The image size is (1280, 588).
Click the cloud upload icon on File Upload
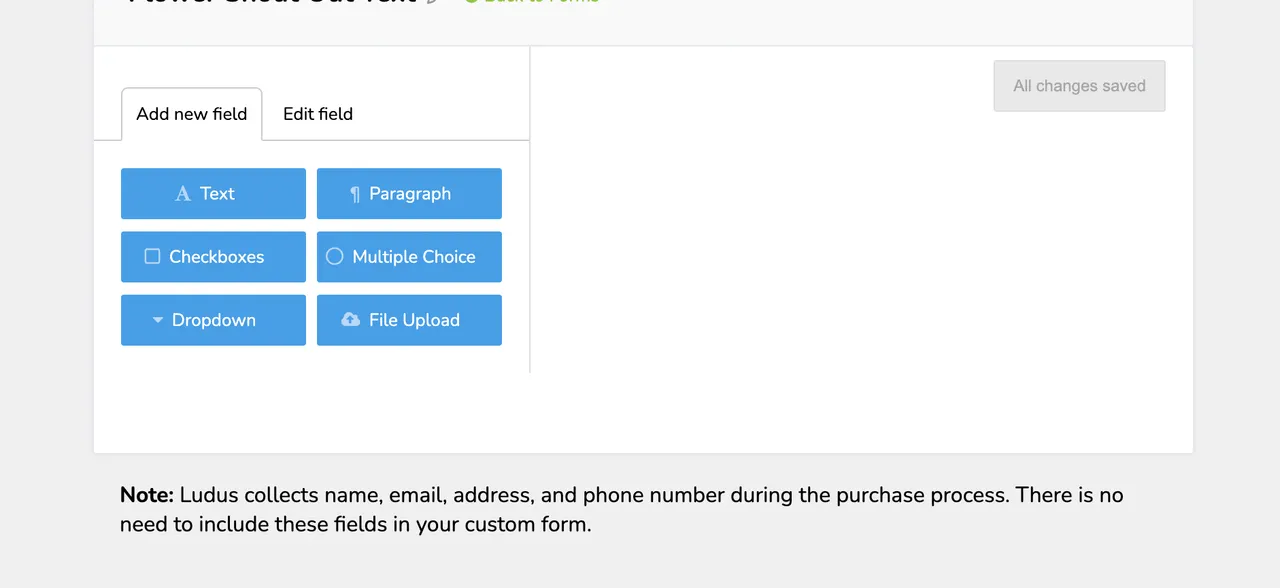350,320
